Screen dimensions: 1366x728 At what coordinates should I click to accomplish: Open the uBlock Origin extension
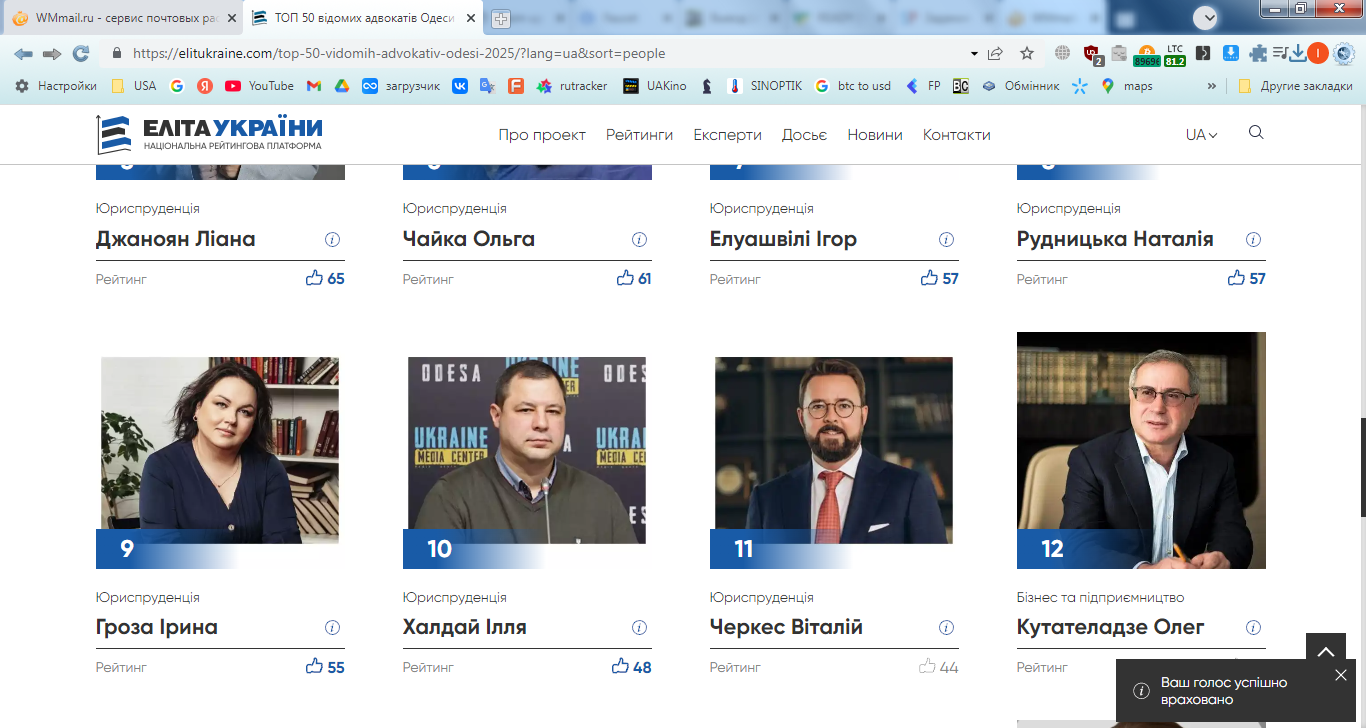[1092, 54]
